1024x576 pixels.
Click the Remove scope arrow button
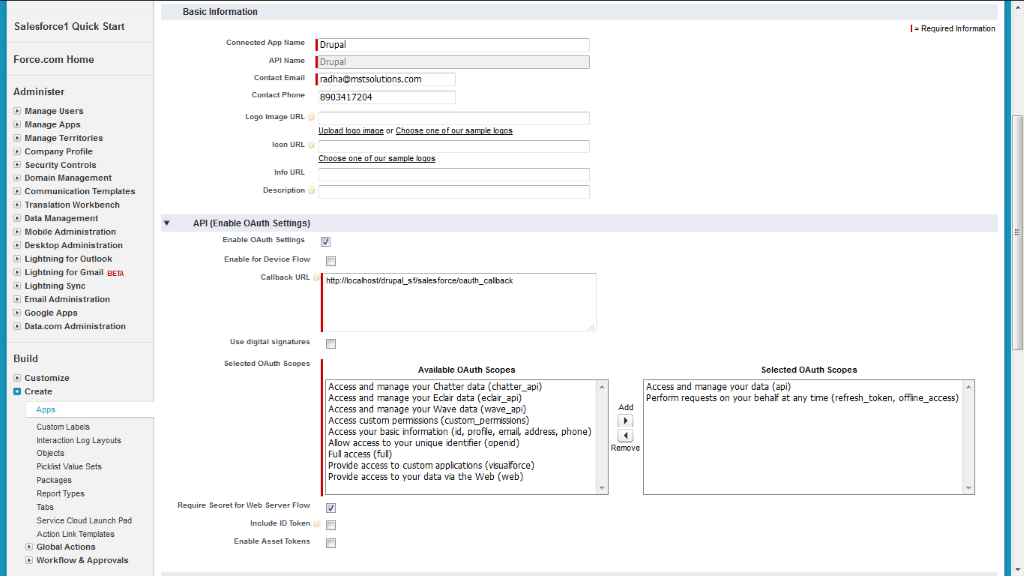tap(625, 436)
